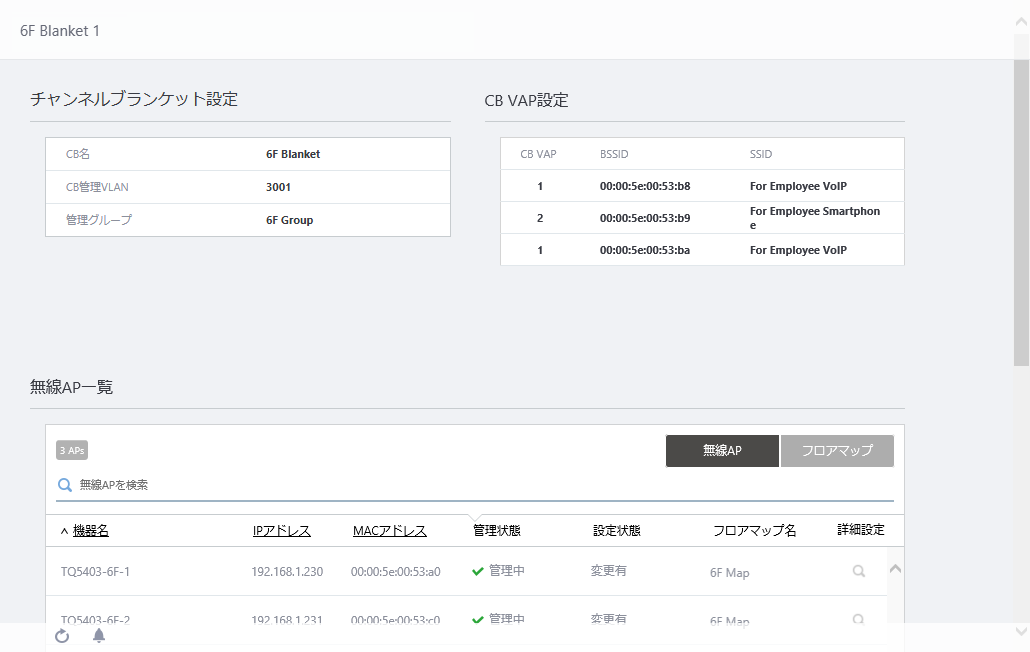Click the AP table scroll-up arrow
This screenshot has height=652, width=1030.
[x=895, y=569]
